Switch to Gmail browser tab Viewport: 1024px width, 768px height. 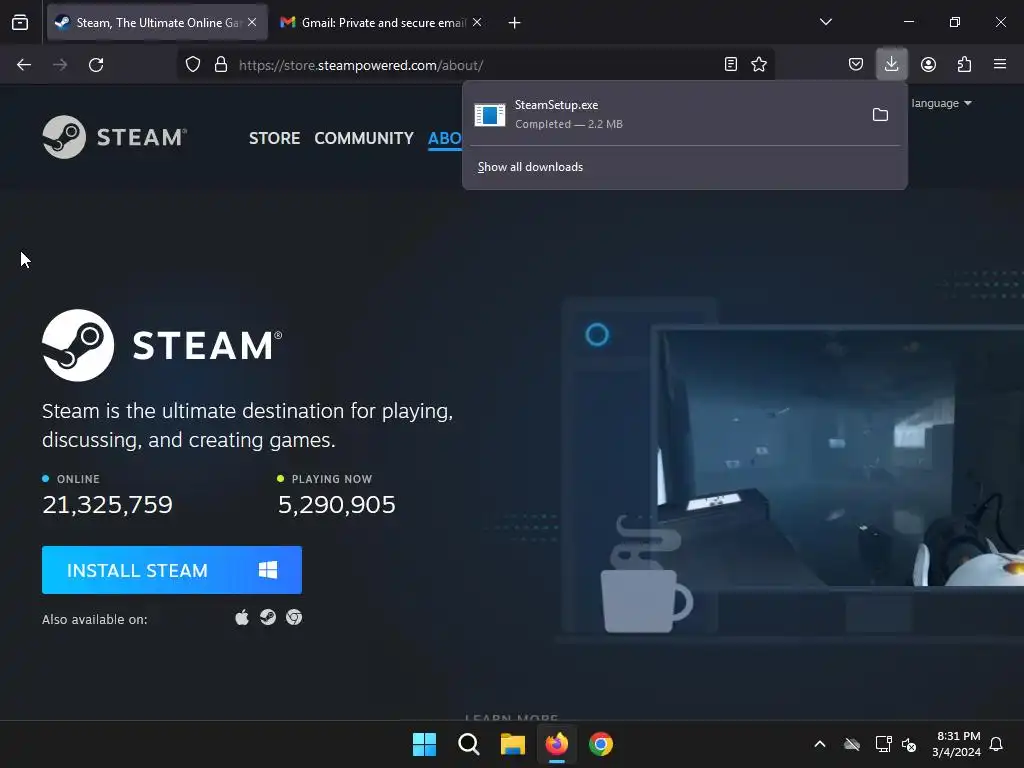[x=382, y=22]
